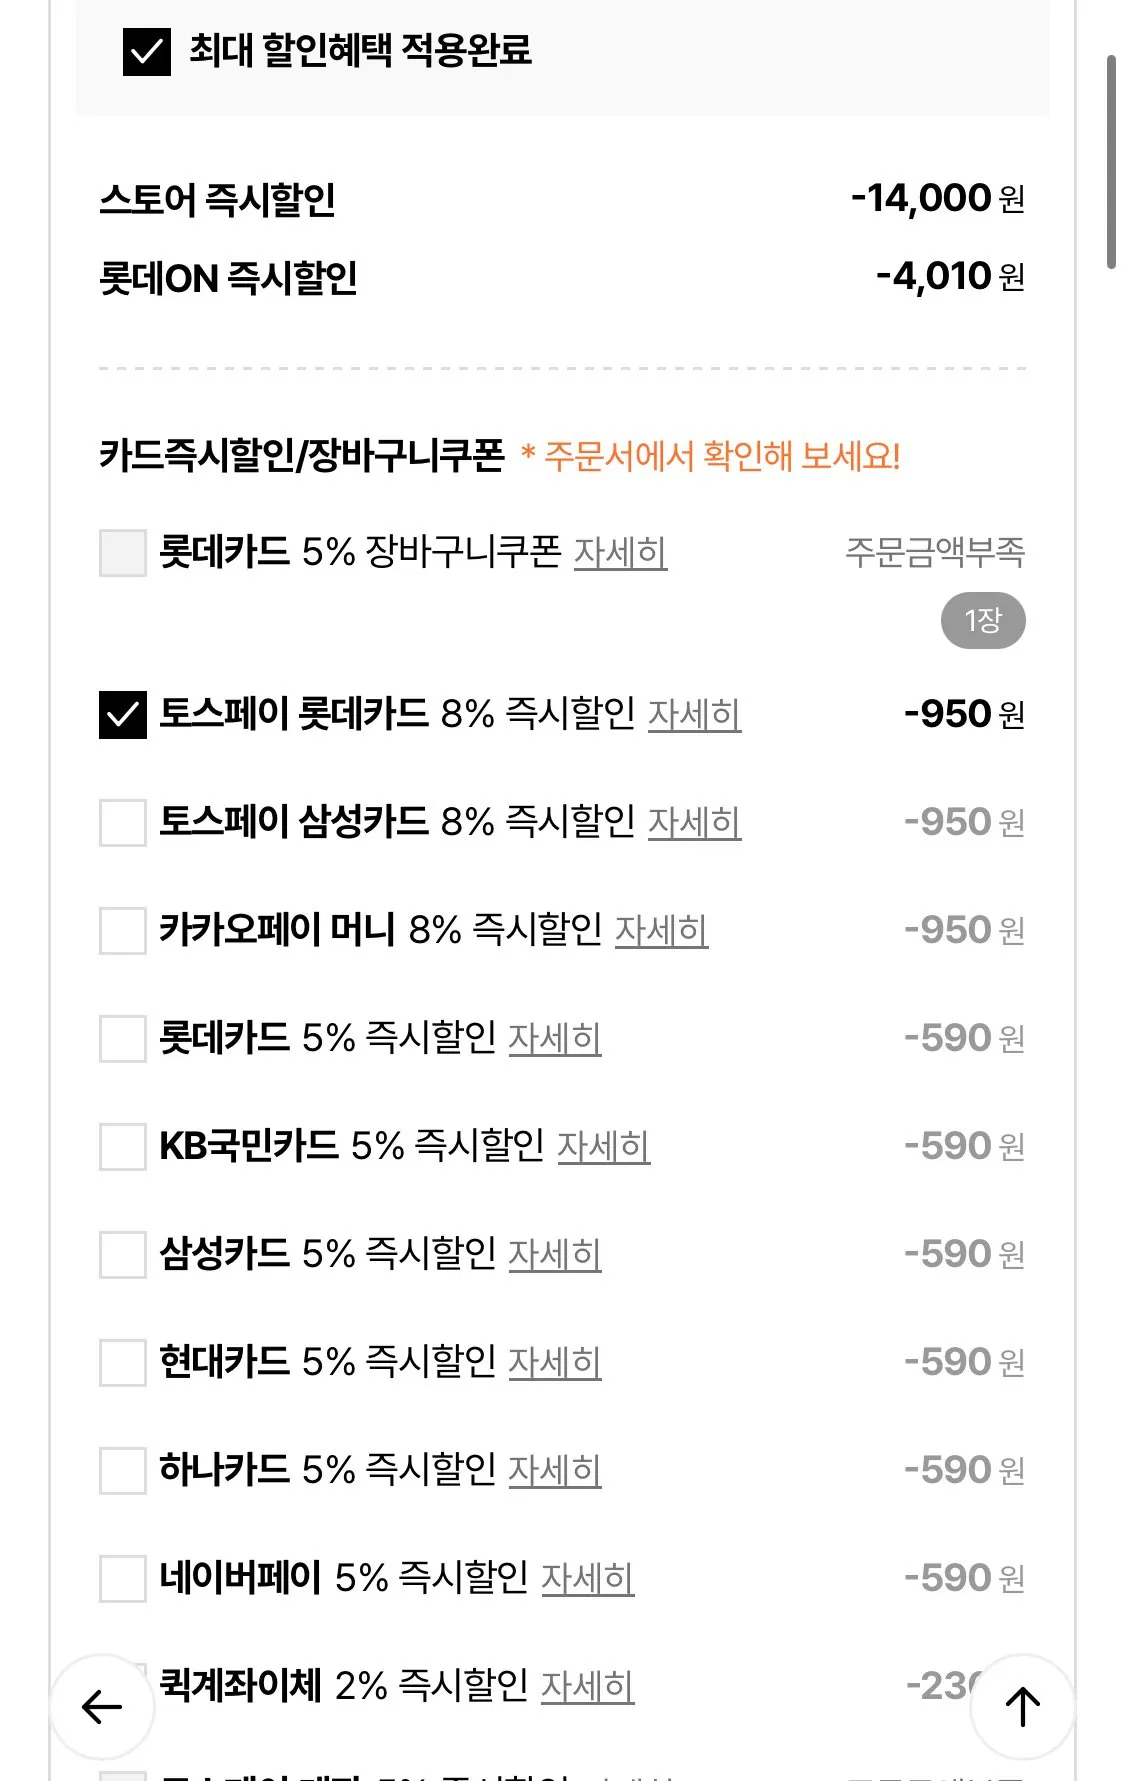1125x1781 pixels.
Task: Check the 현대카드 5% 즉시할인 box
Action: click(121, 1362)
